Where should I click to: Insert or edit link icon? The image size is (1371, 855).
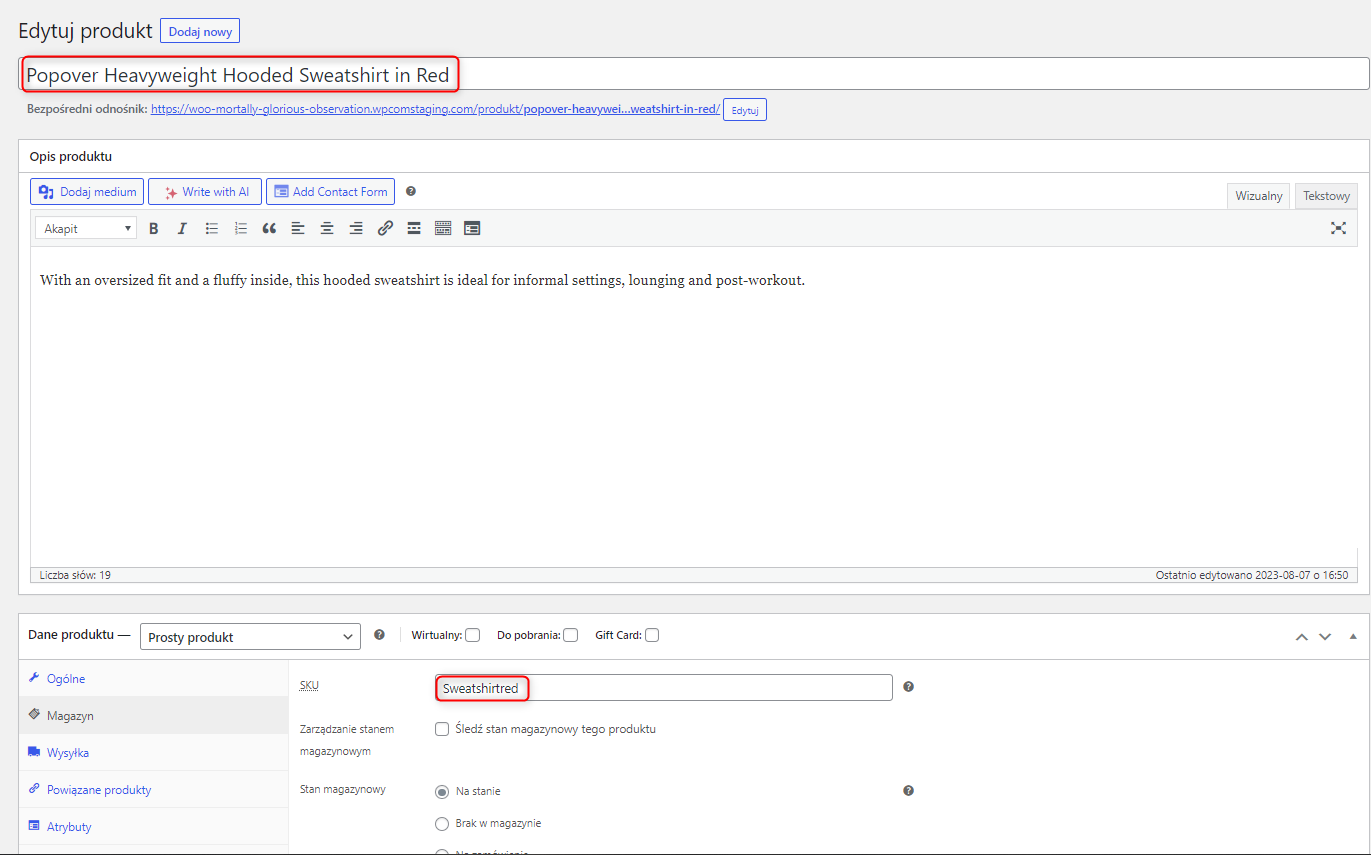(x=385, y=228)
